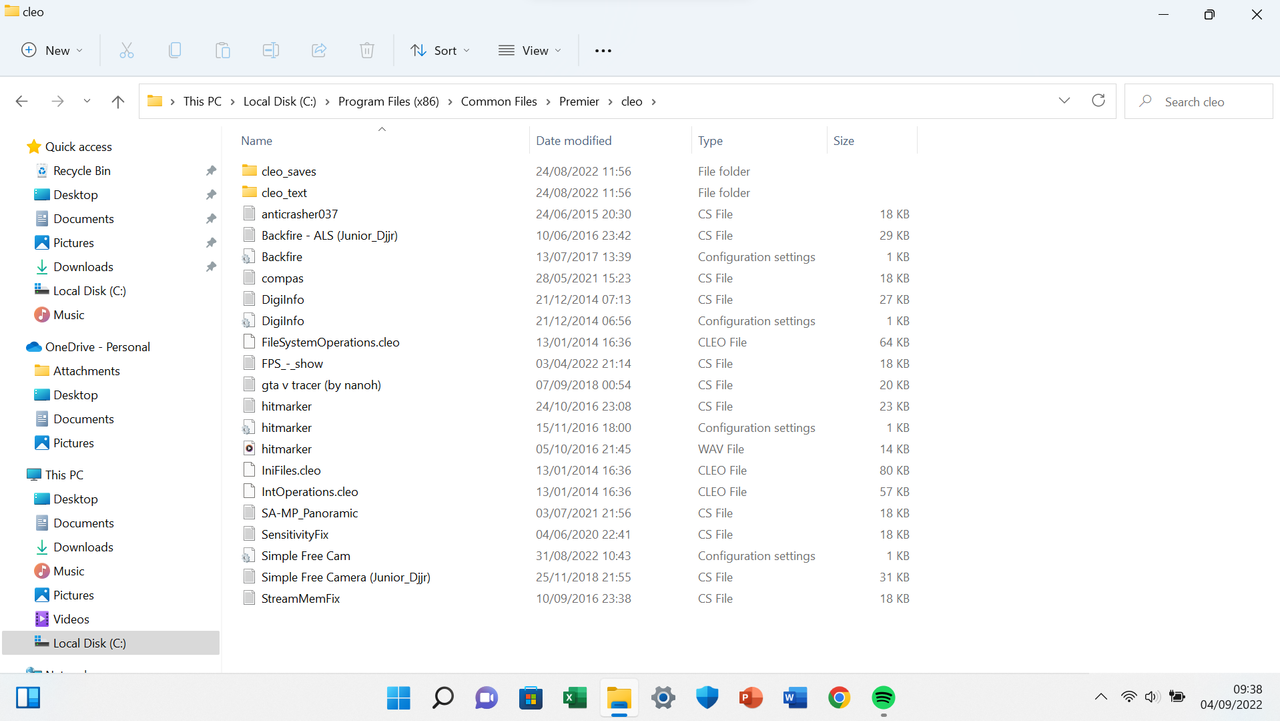Go back with the left arrow

22,101
